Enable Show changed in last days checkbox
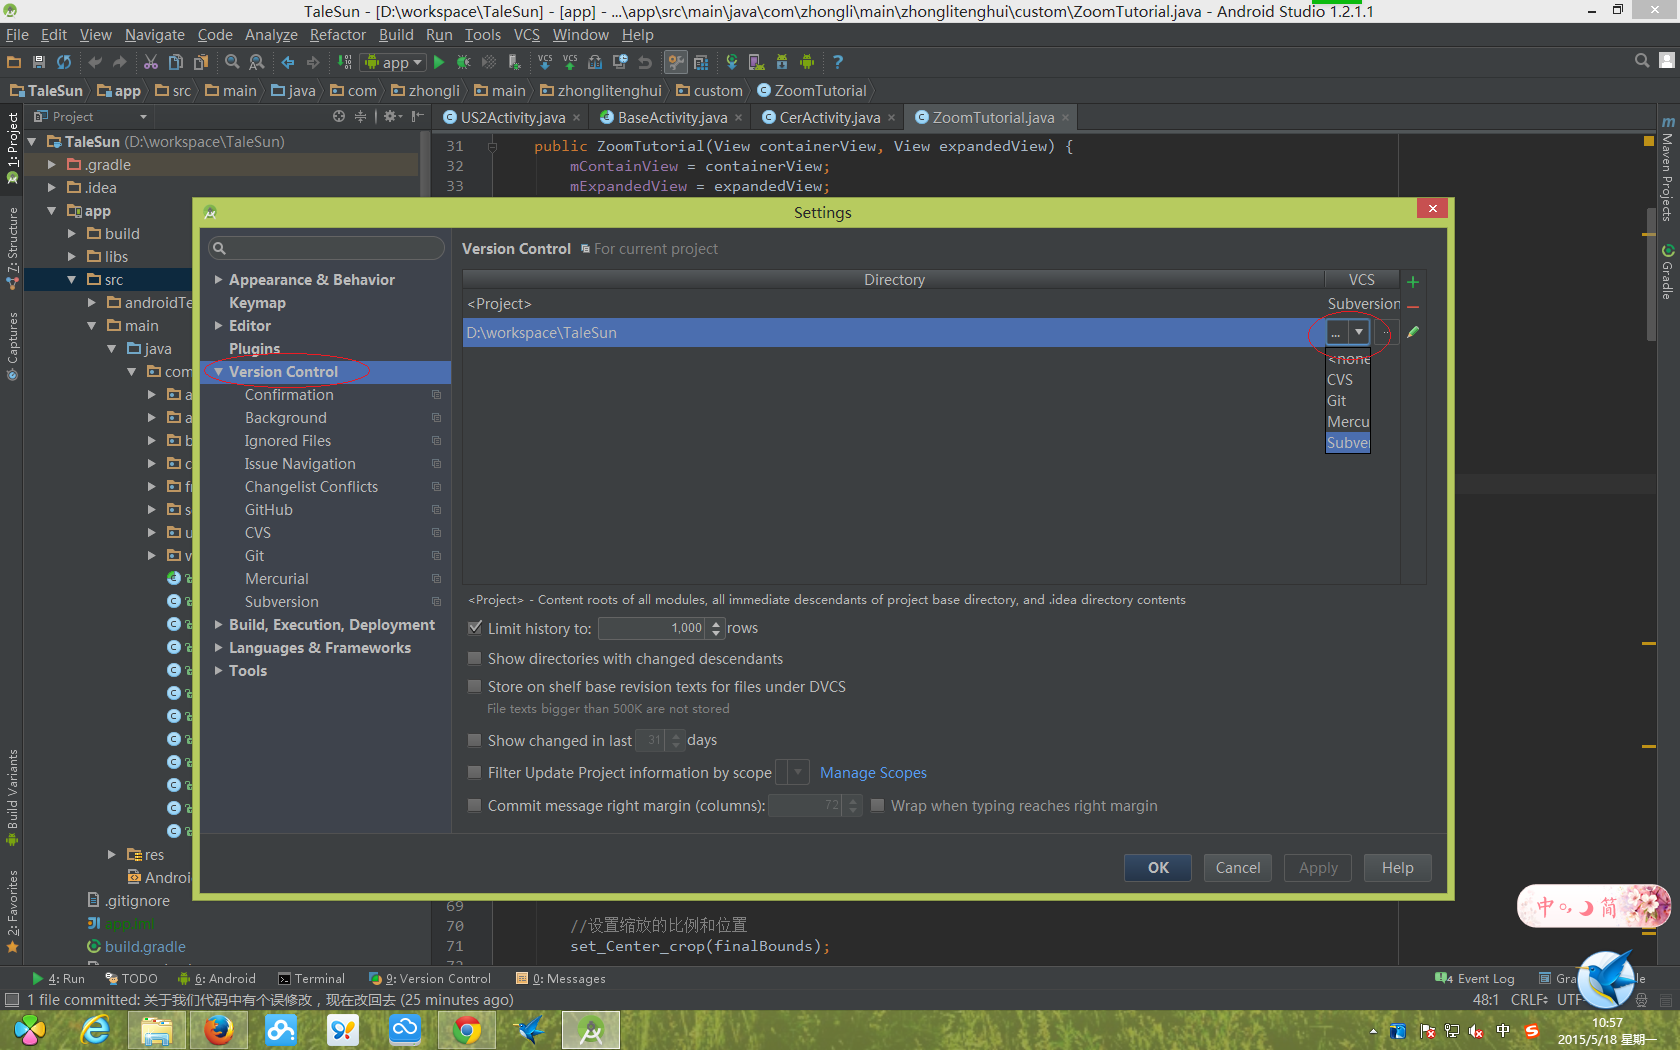The height and width of the screenshot is (1050, 1680). (475, 741)
